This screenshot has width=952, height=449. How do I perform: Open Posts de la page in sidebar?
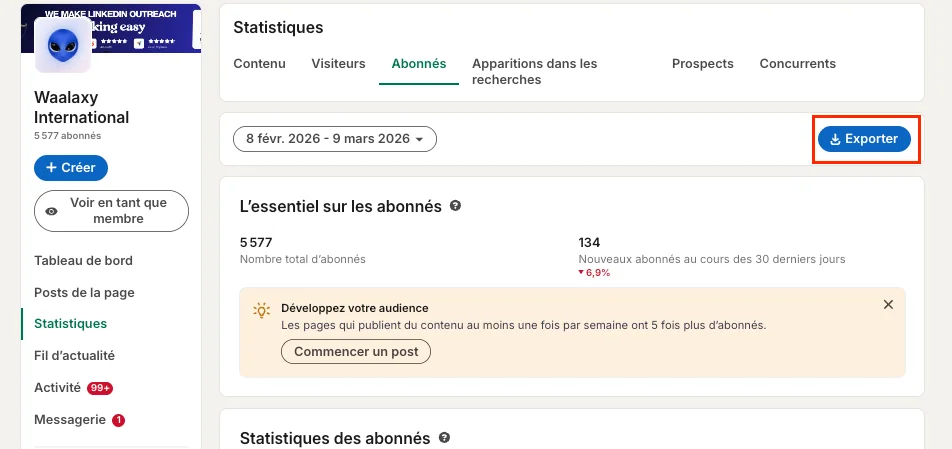[84, 292]
